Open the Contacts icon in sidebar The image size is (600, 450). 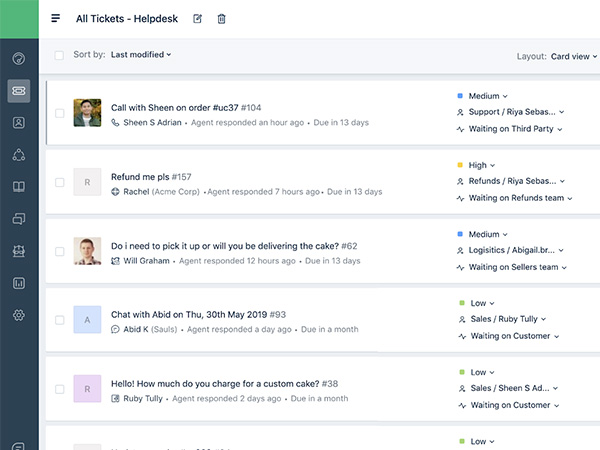(19, 122)
